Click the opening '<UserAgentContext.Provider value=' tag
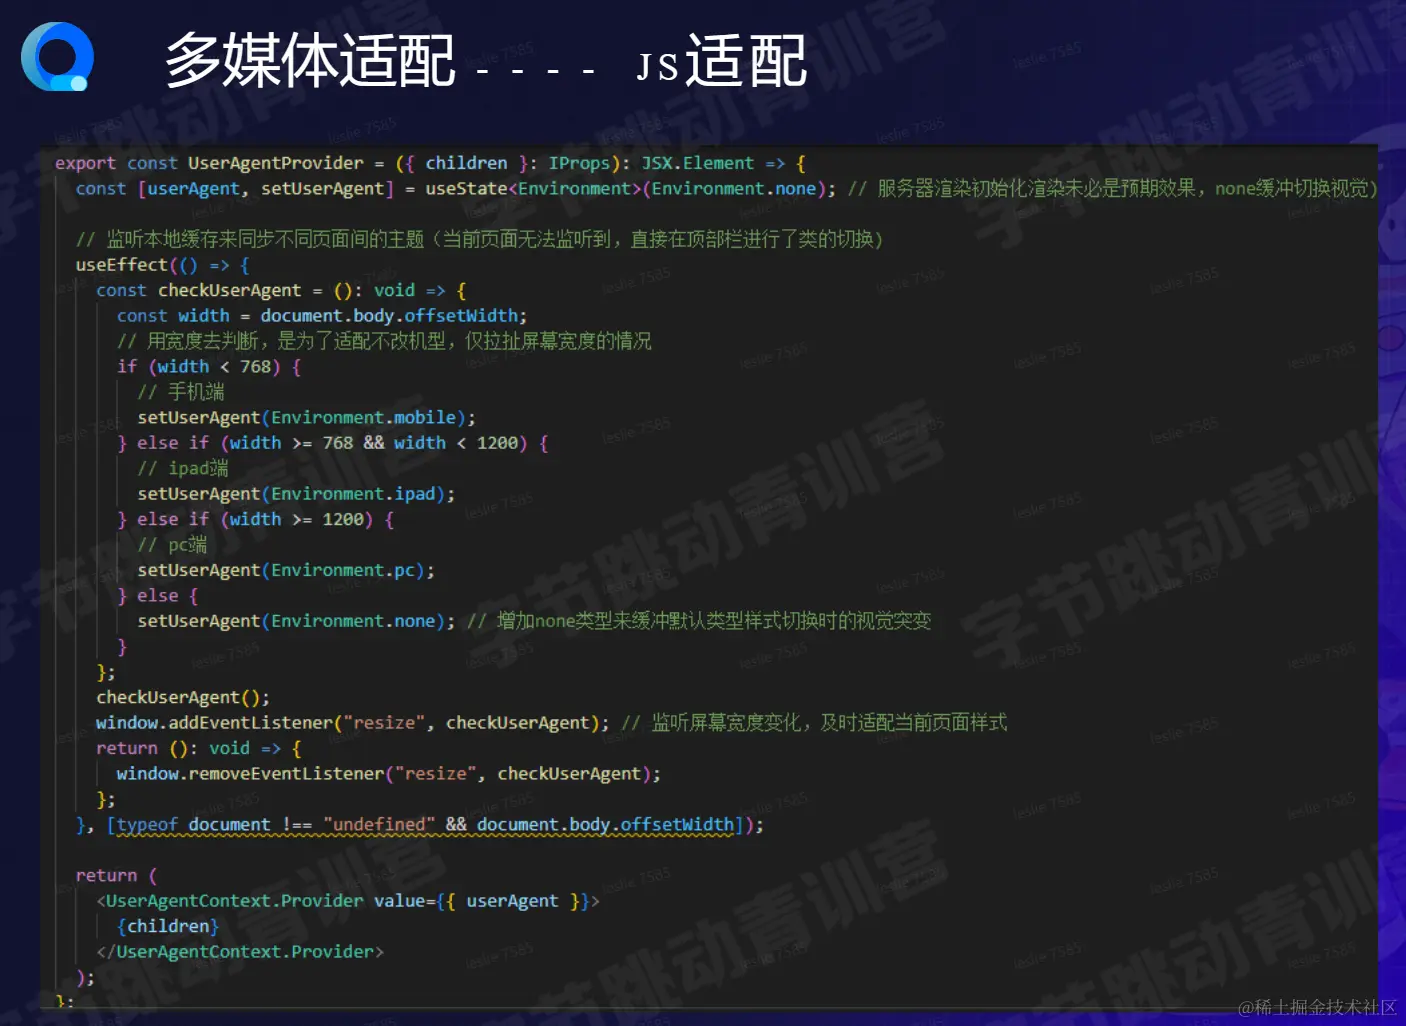The image size is (1406, 1026). coord(348,901)
